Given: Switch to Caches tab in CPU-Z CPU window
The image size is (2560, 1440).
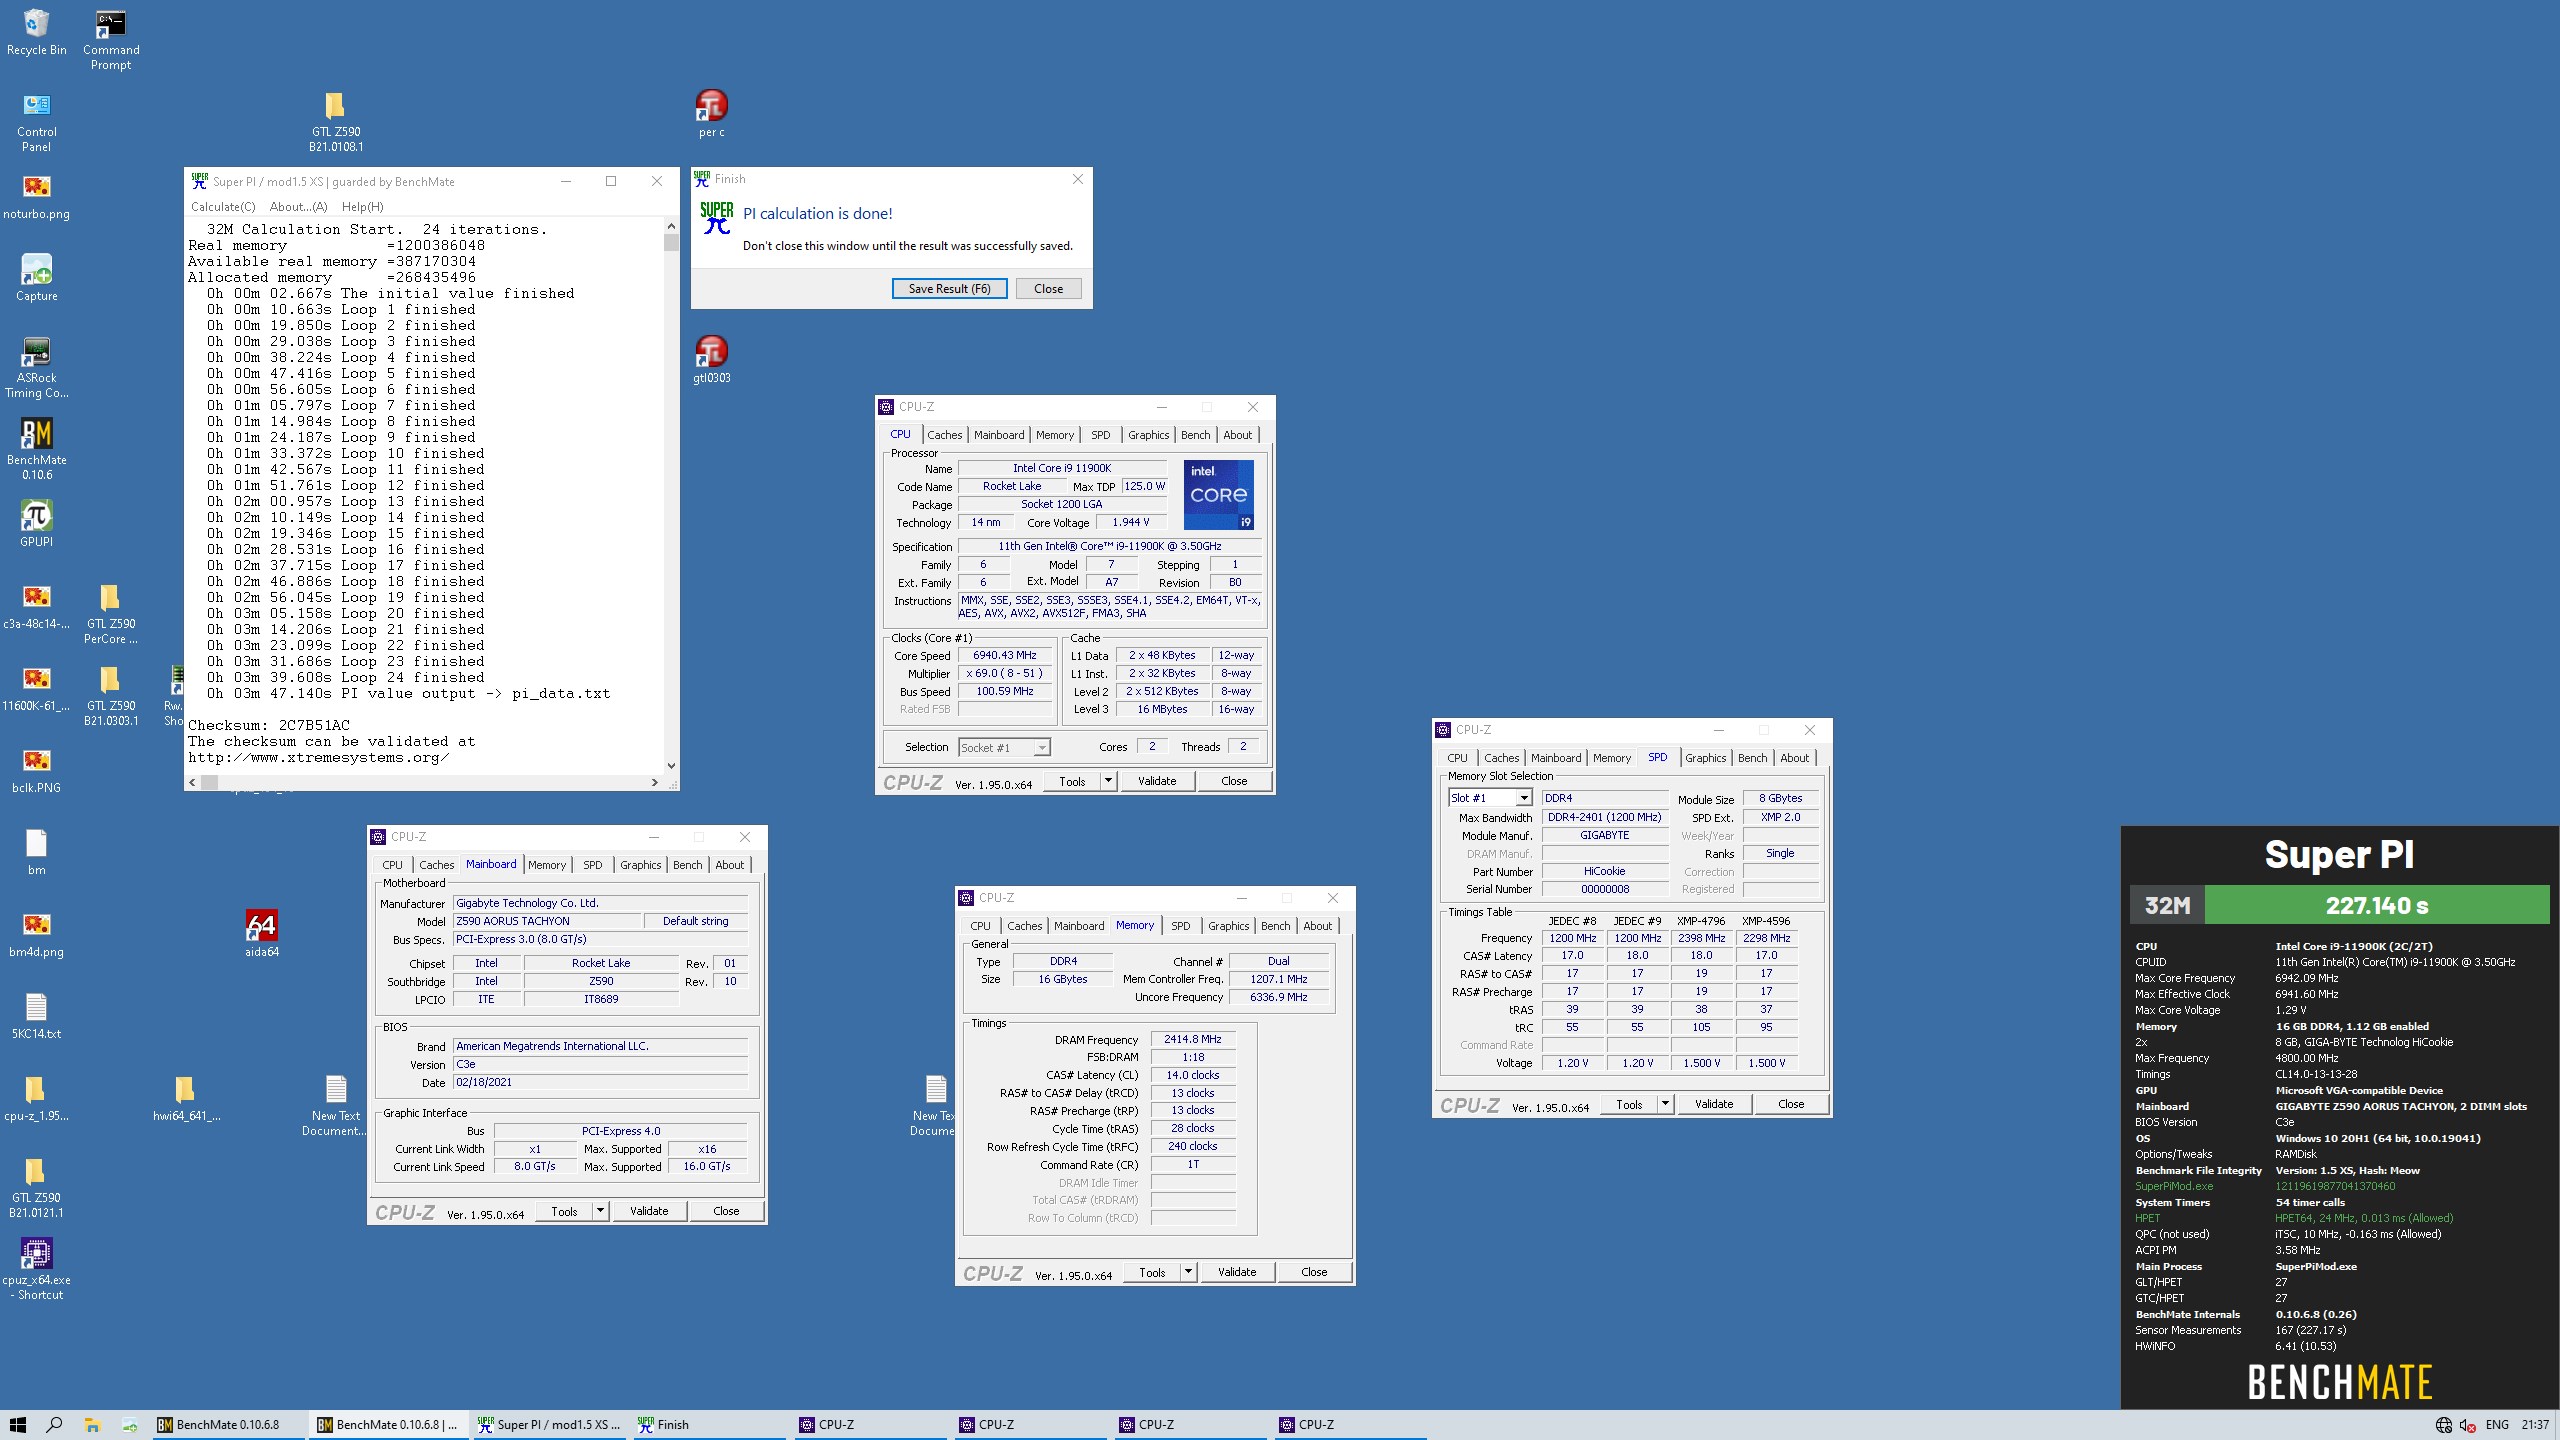Looking at the screenshot, I should pos(944,435).
